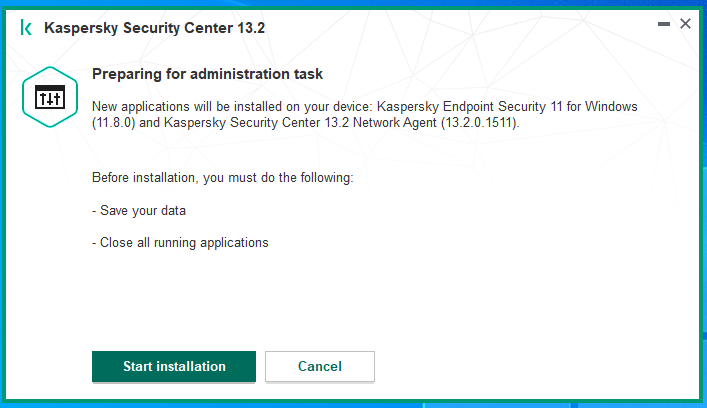
Task: Click the Close all running applications item
Action: tap(180, 243)
